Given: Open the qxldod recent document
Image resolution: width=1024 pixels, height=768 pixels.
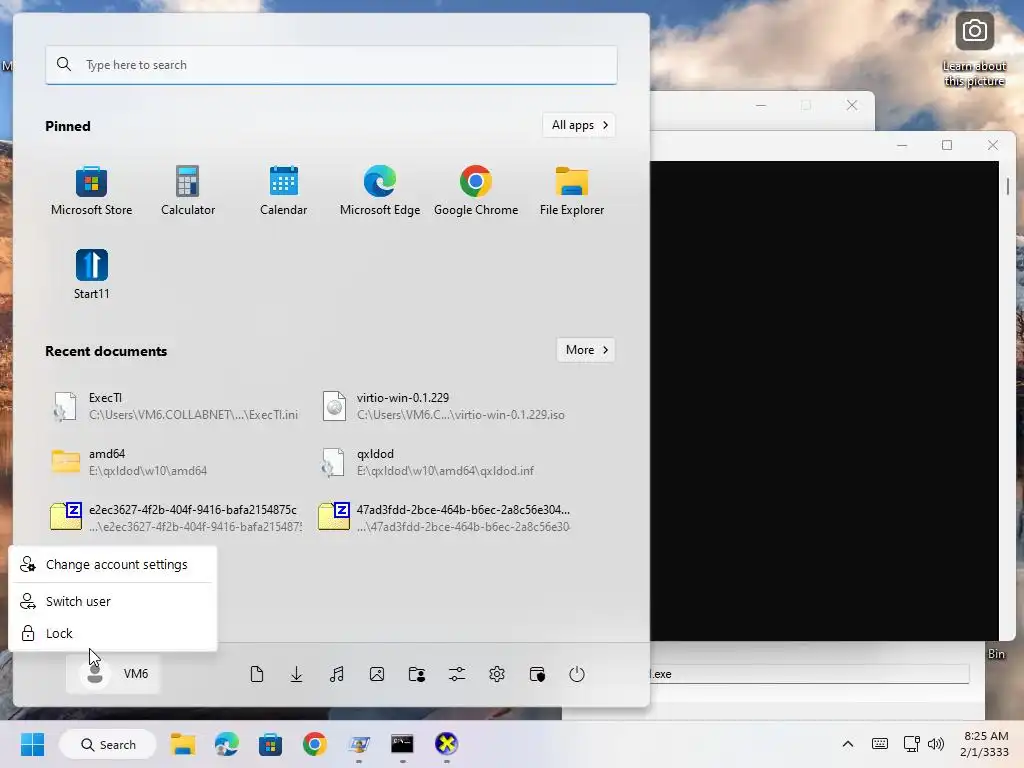Looking at the screenshot, I should point(444,462).
